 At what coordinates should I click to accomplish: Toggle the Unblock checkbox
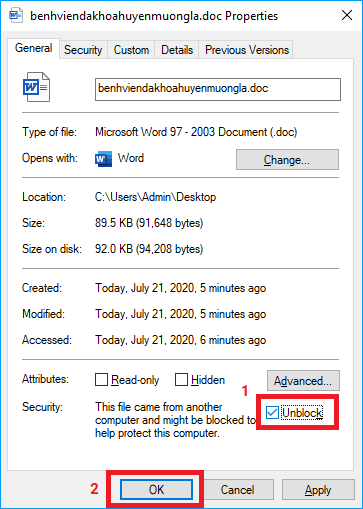[x=272, y=413]
